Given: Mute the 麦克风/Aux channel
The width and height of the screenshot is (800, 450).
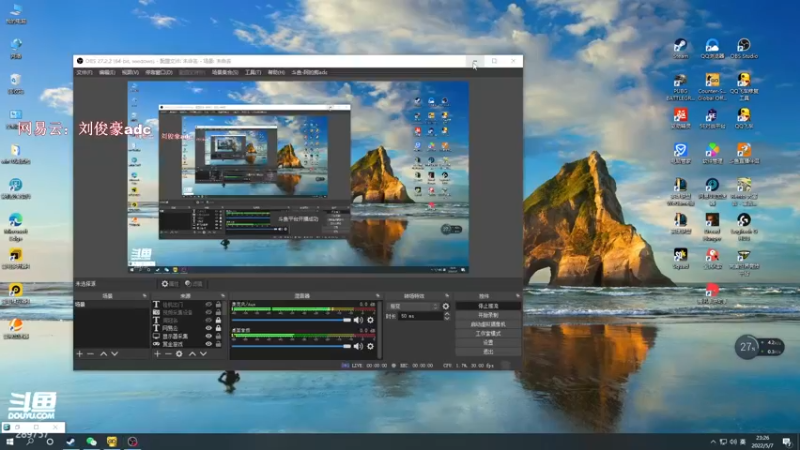Looking at the screenshot, I should pos(358,320).
